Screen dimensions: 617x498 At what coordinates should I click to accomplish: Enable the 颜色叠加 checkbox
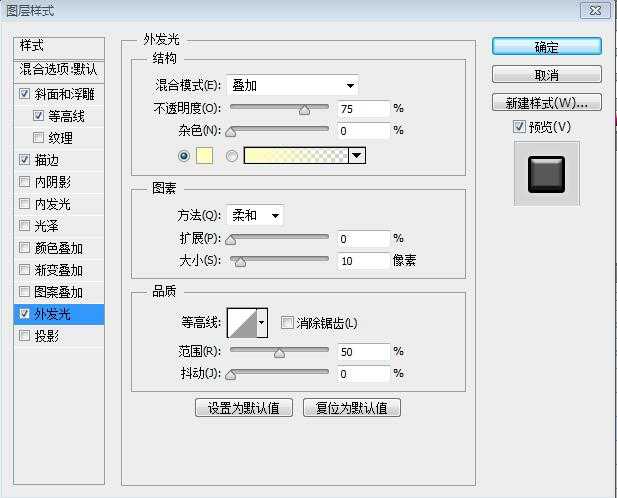(x=24, y=248)
